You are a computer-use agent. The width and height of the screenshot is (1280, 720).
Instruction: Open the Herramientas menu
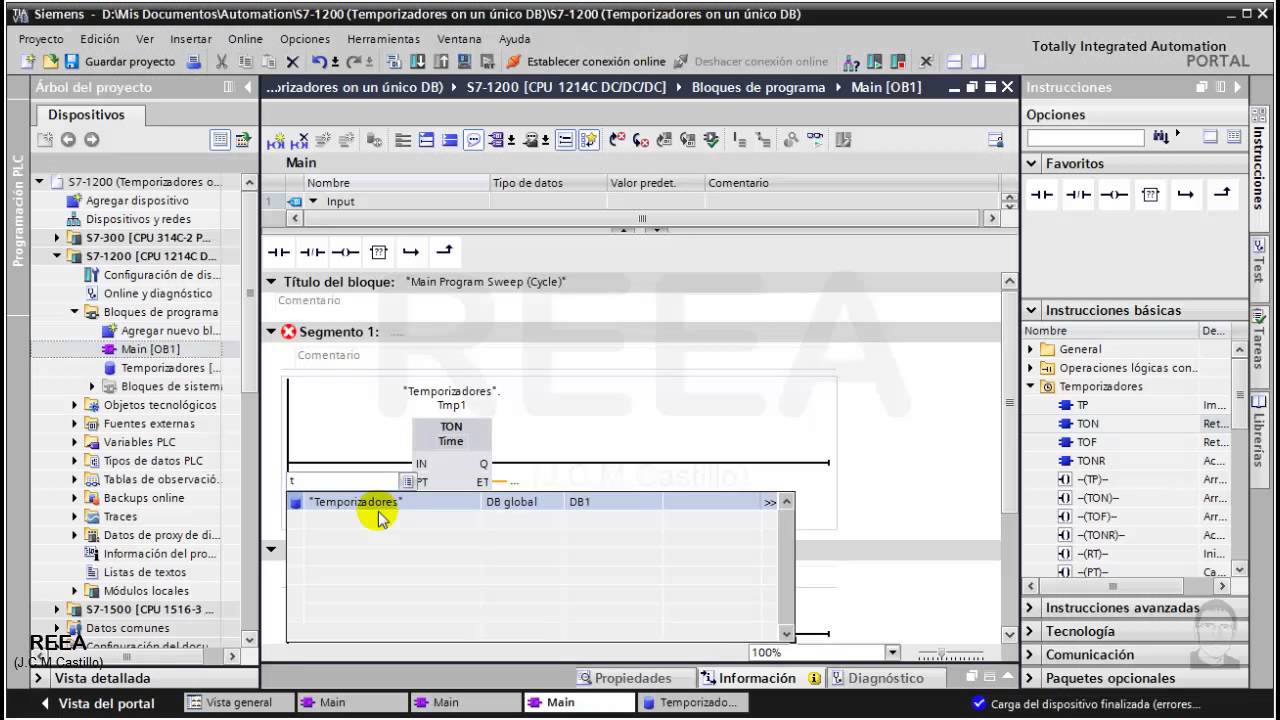click(383, 39)
